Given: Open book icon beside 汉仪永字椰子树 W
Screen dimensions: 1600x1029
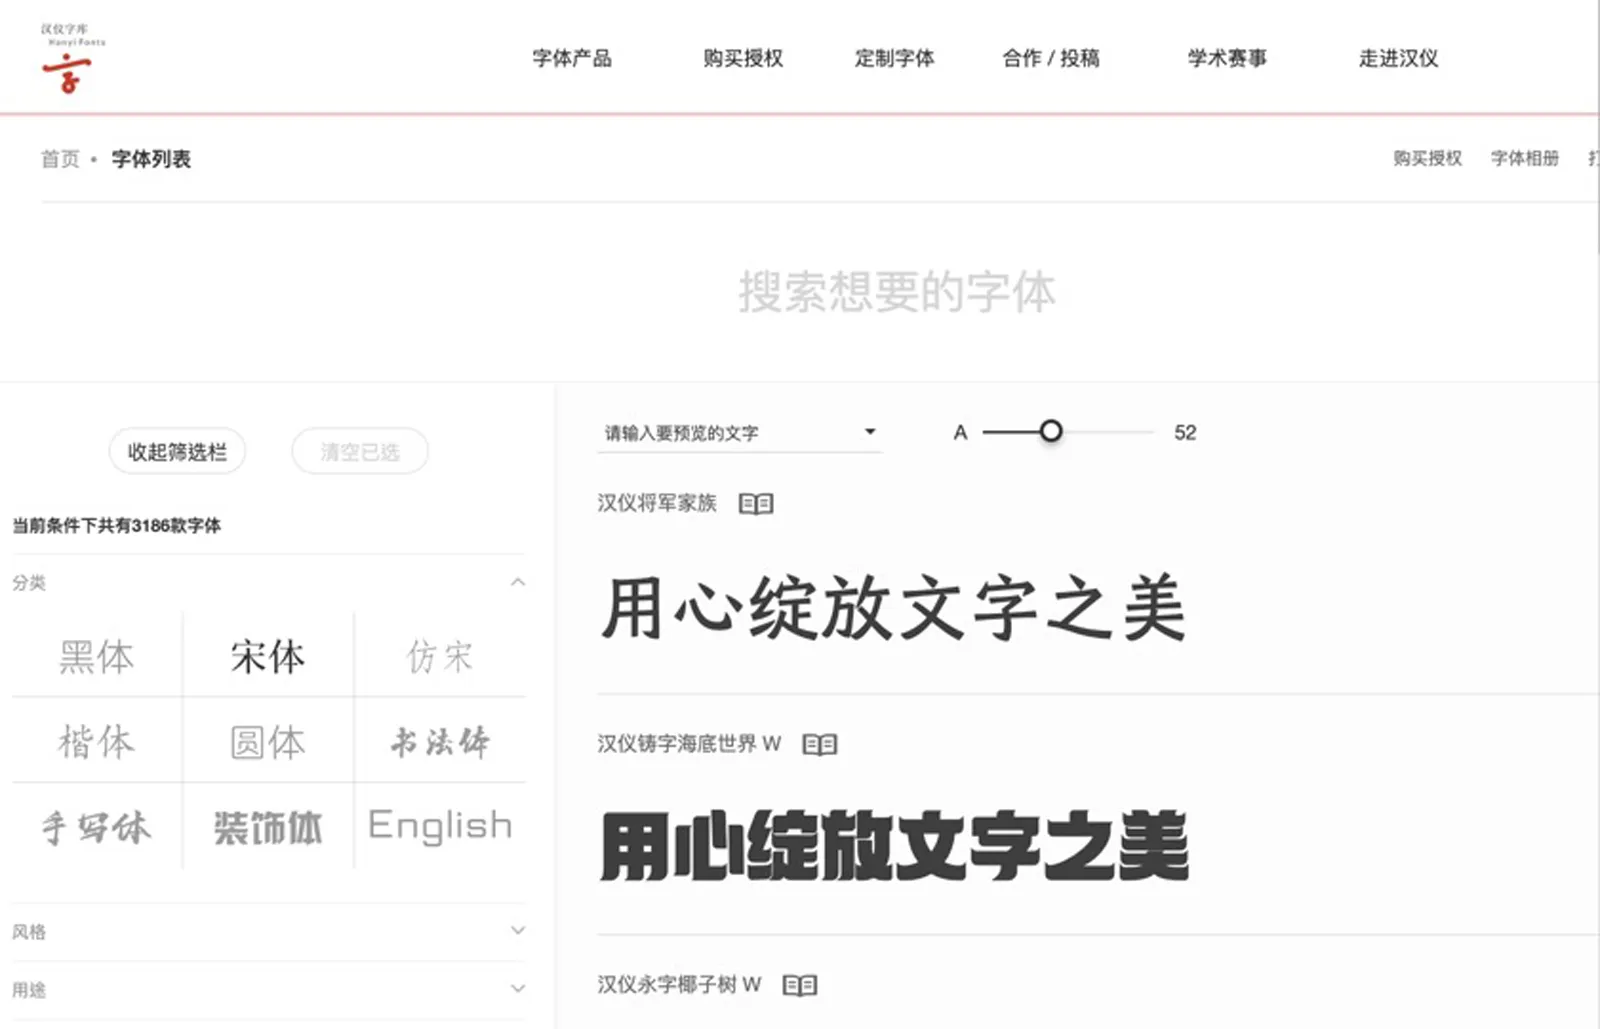Looking at the screenshot, I should [800, 986].
